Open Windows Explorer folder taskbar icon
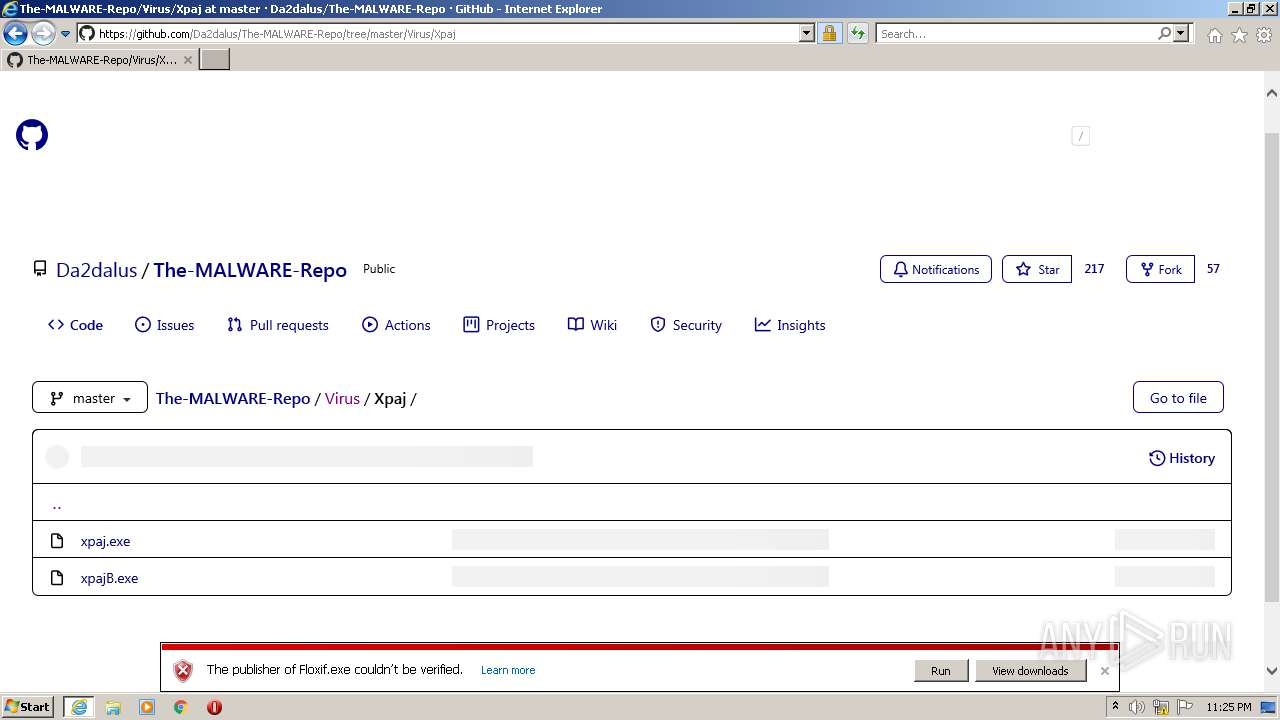 [113, 707]
